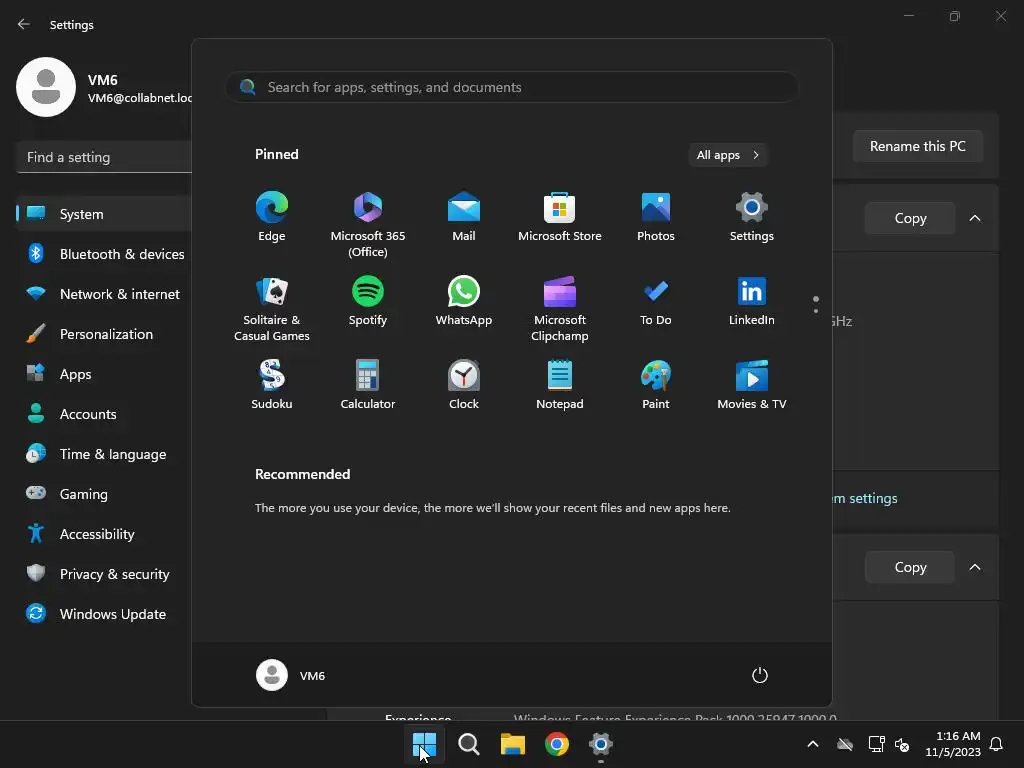
Task: Go to Gaming settings
Action: [104, 494]
